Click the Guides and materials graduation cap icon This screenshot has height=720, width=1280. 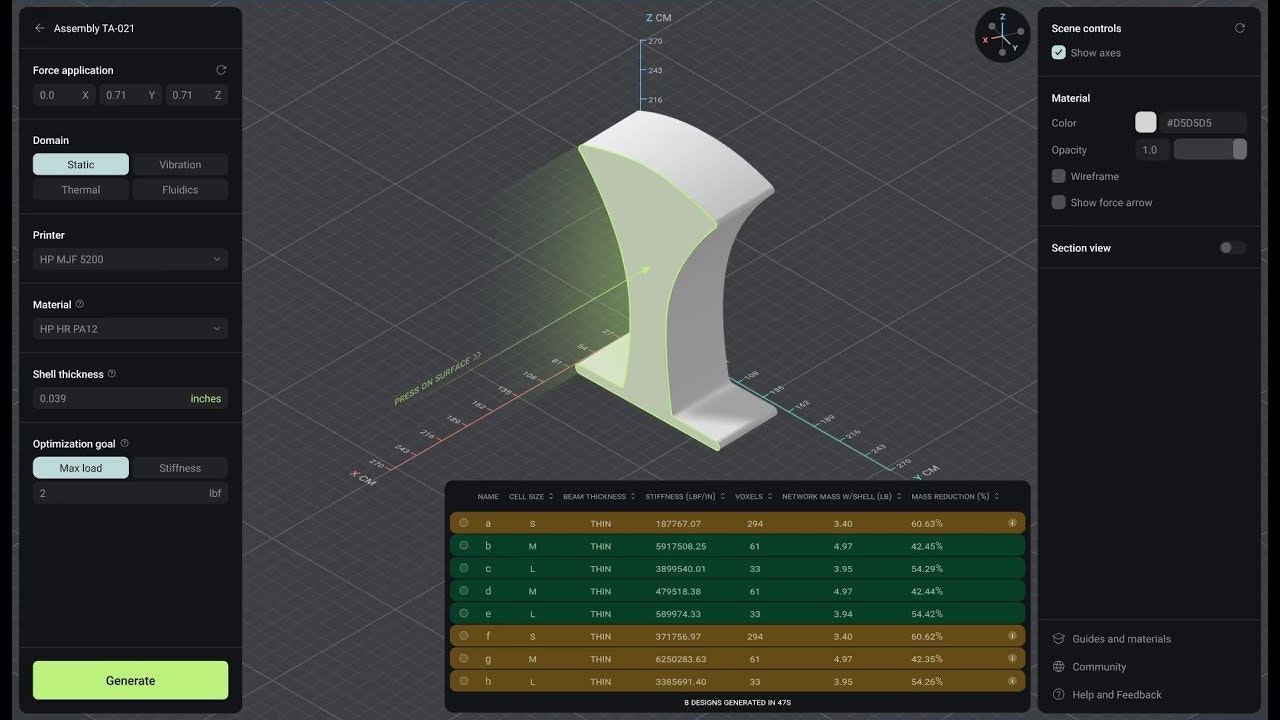pos(1059,639)
